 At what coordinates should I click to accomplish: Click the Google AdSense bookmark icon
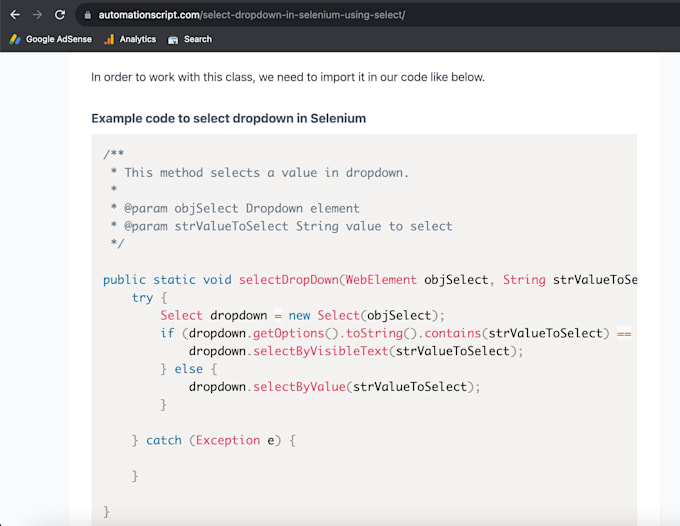click(15, 39)
